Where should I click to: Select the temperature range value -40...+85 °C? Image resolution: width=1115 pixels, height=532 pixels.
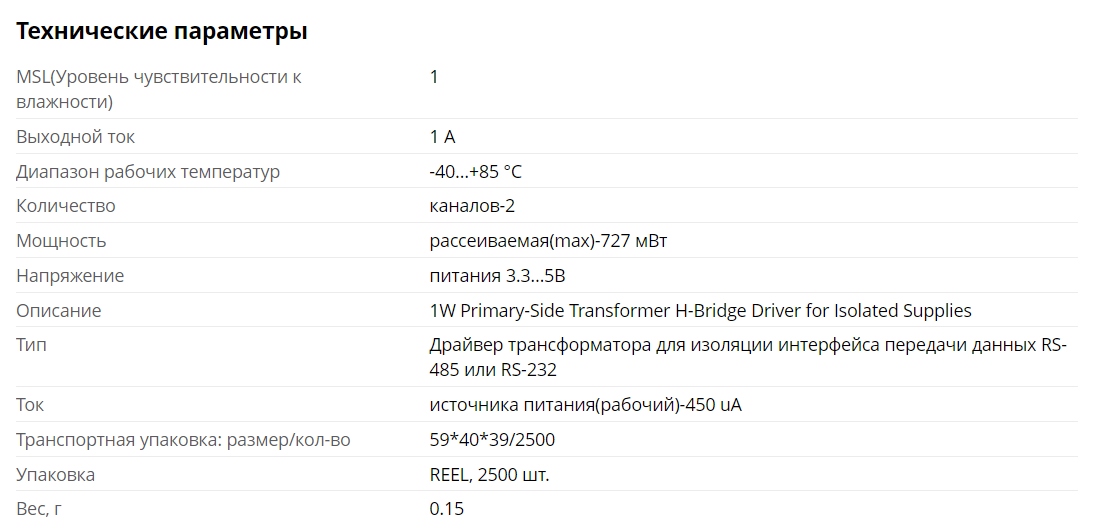coord(475,172)
